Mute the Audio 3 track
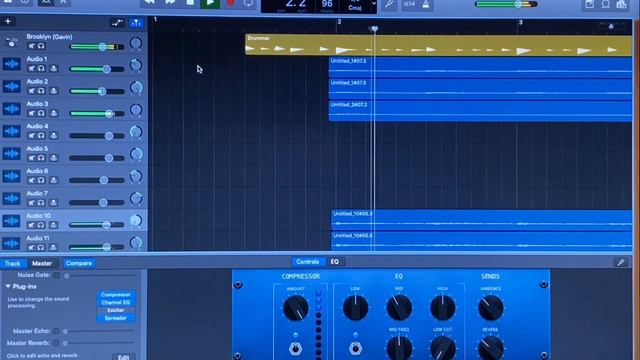 tap(31, 113)
